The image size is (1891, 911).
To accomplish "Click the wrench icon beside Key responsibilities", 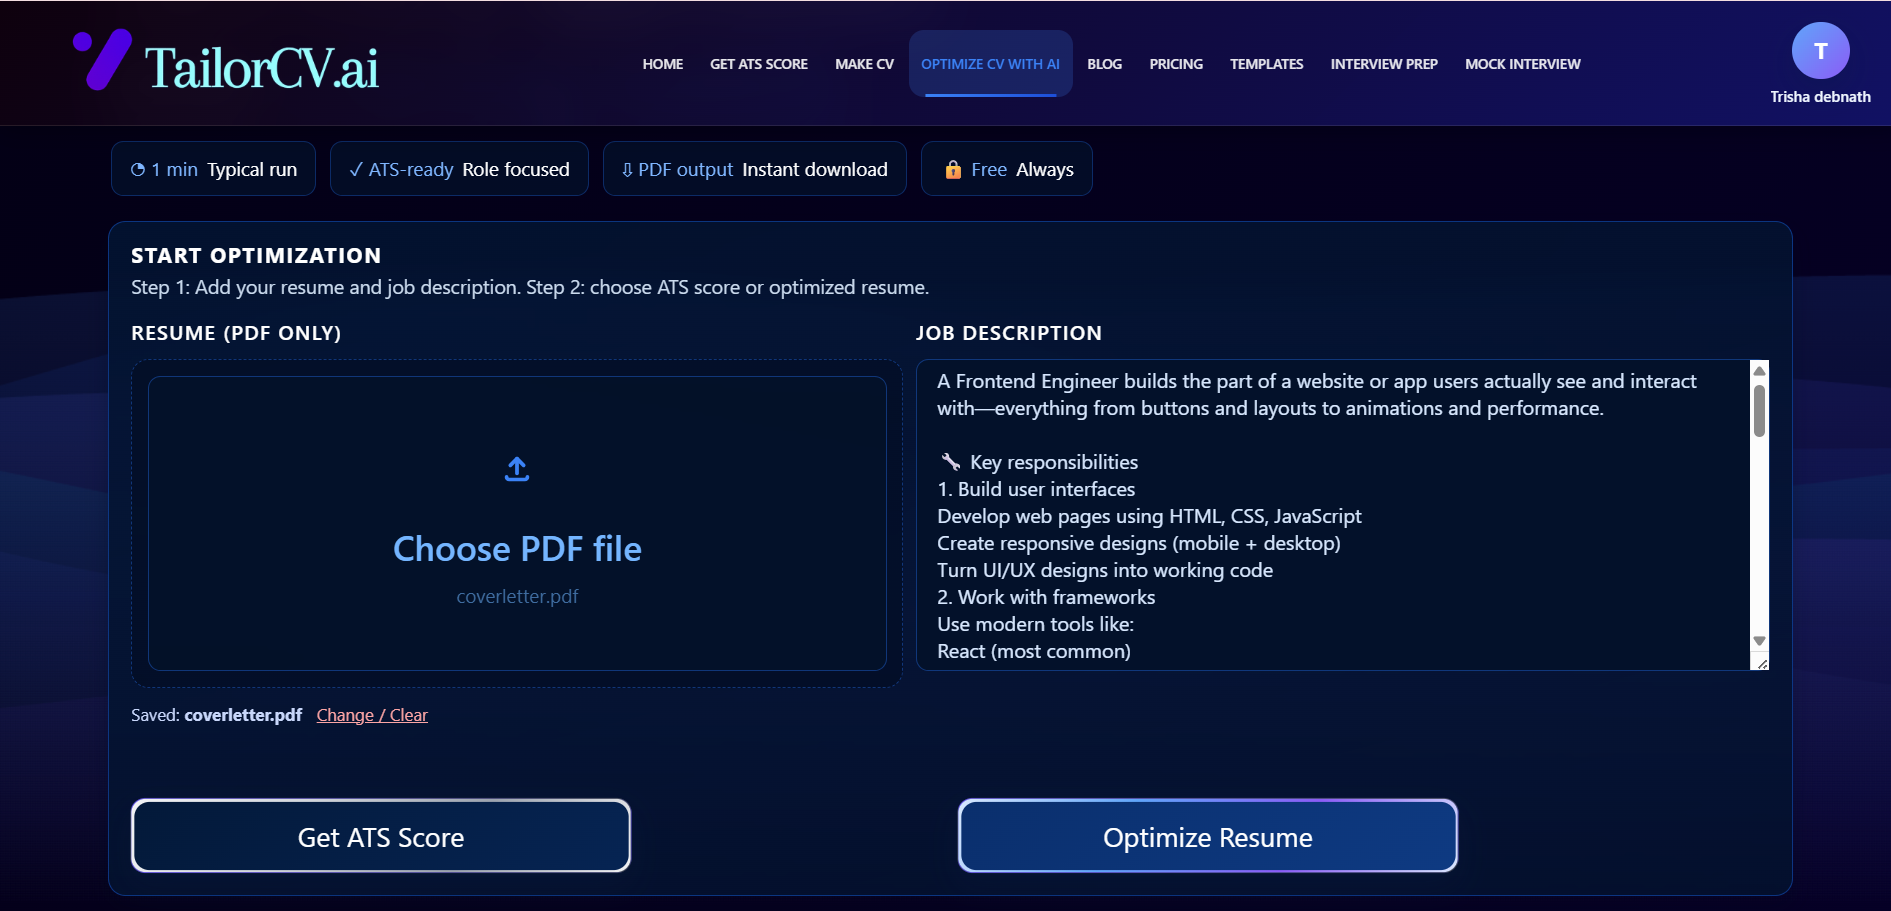I will pyautogui.click(x=951, y=462).
